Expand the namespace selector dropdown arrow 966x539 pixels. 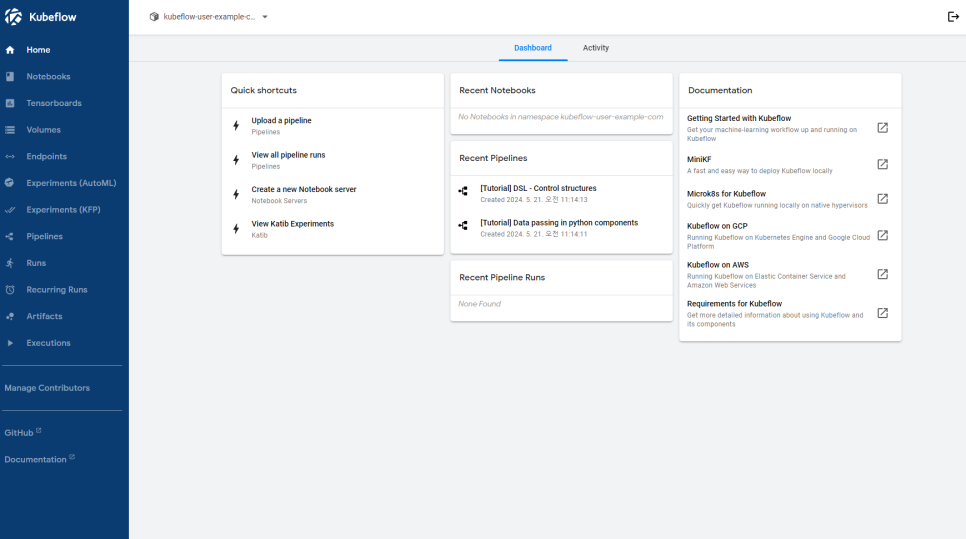pos(265,17)
